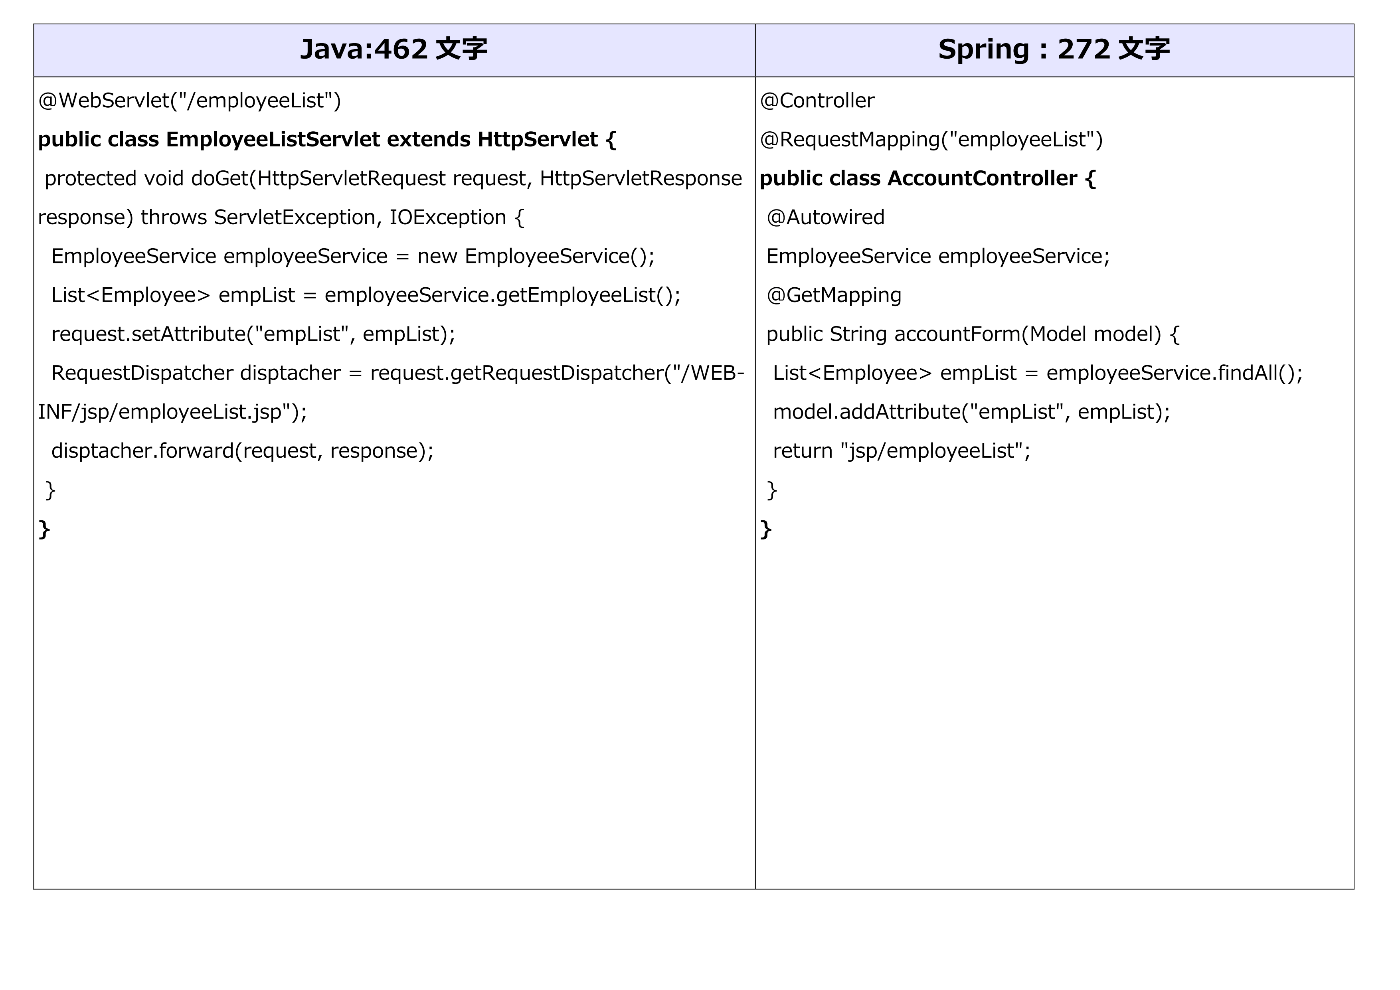Select the 'new EmployeeService()' line
This screenshot has height=990, width=1400.
(353, 257)
